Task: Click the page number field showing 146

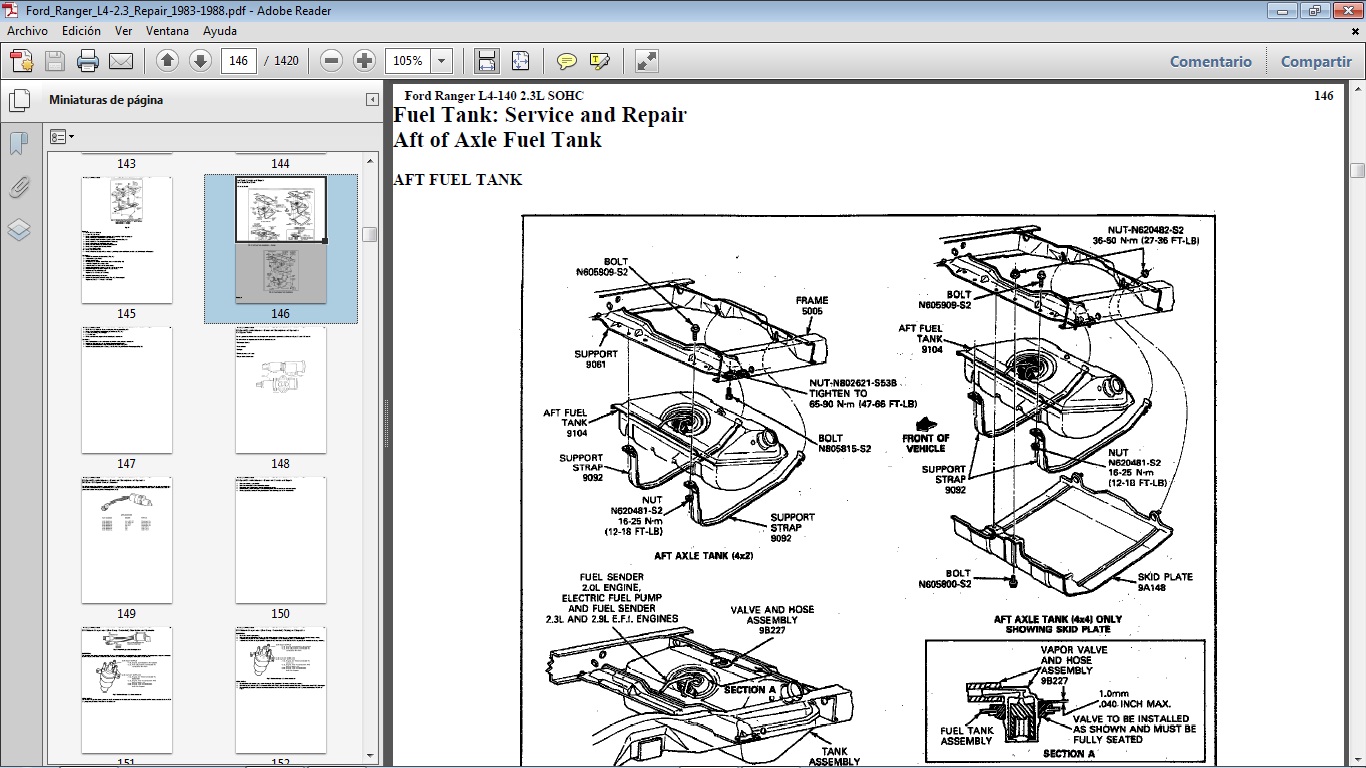Action: point(239,61)
